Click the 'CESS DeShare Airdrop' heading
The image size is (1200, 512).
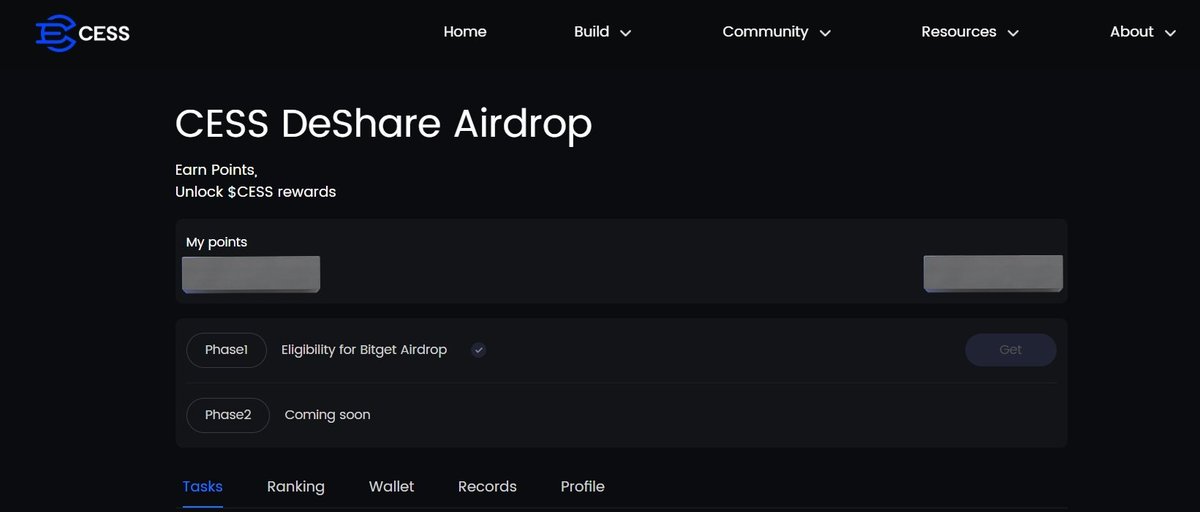[x=383, y=124]
